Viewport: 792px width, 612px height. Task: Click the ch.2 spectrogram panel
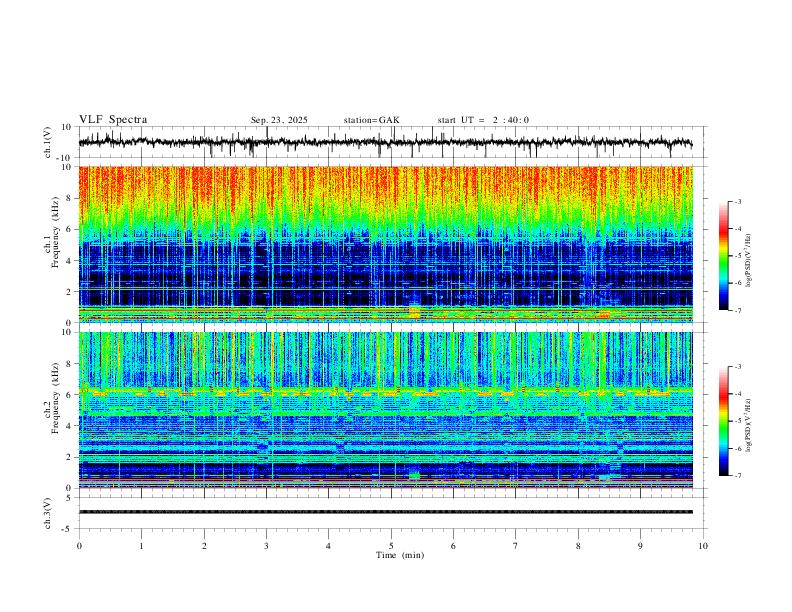(x=385, y=410)
